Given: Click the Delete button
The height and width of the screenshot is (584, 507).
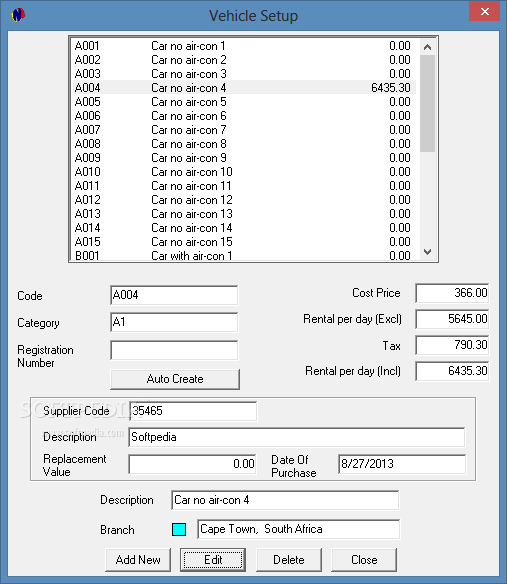Looking at the screenshot, I should 289,560.
